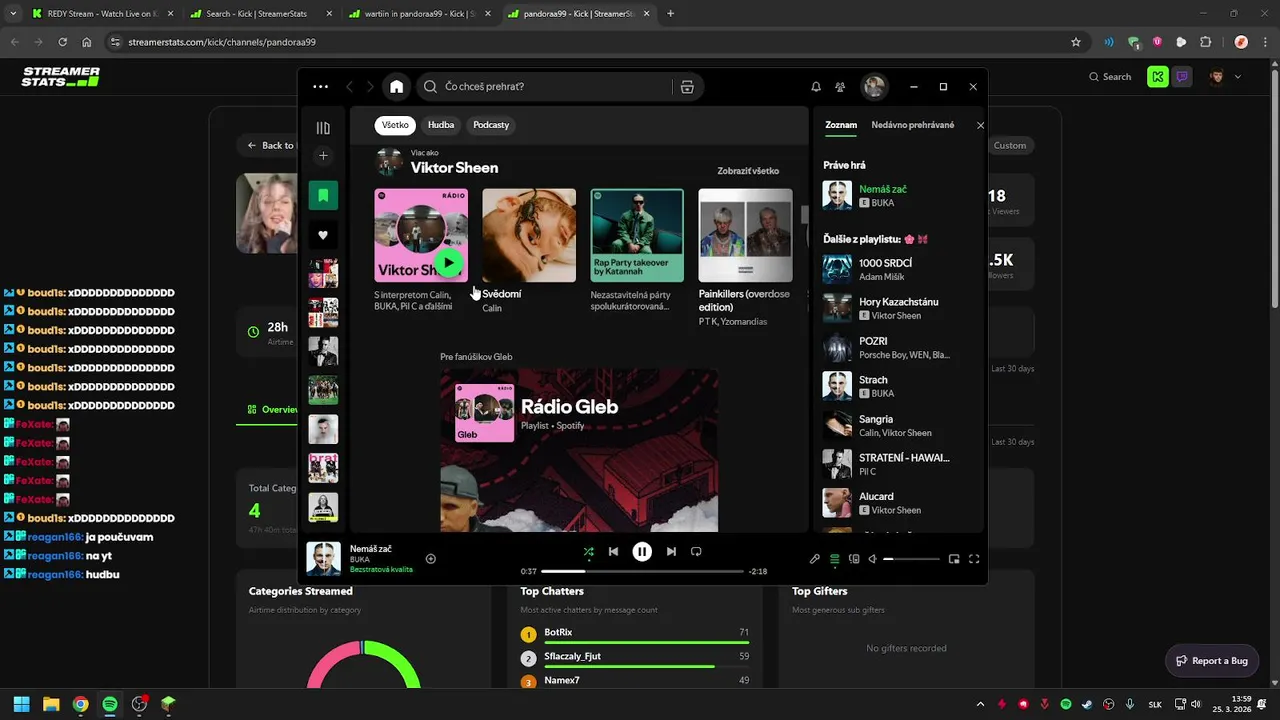
Task: Select Twitch platform icon on StreamerStats
Action: (1182, 77)
